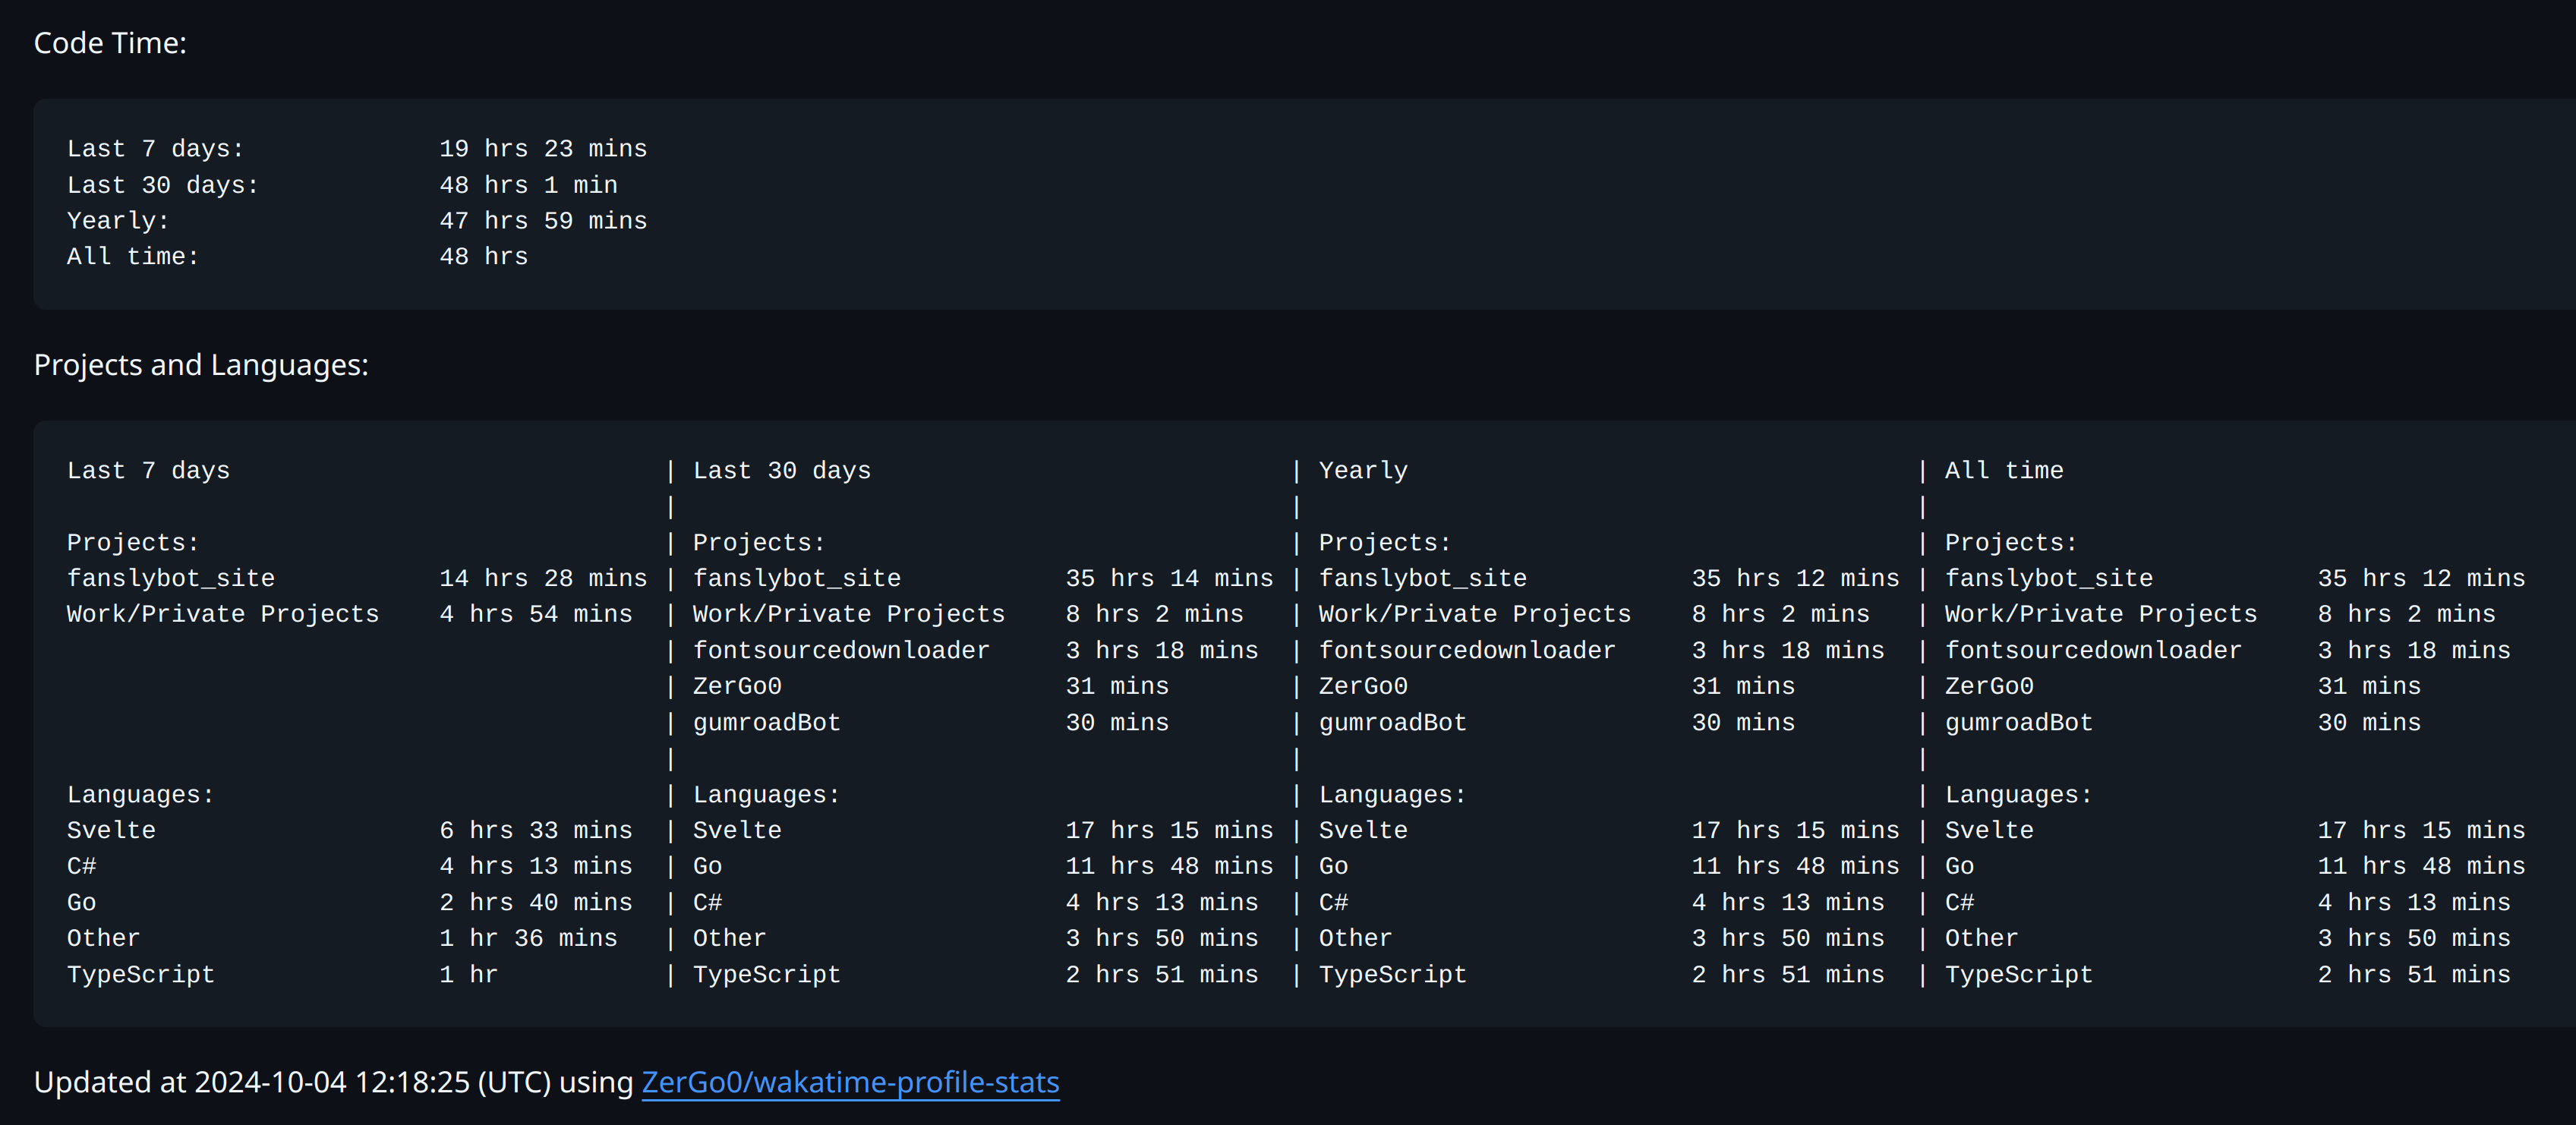Viewport: 2576px width, 1125px height.
Task: Click 'fontsourcedownloader' in Last 30 days column
Action: coord(841,651)
